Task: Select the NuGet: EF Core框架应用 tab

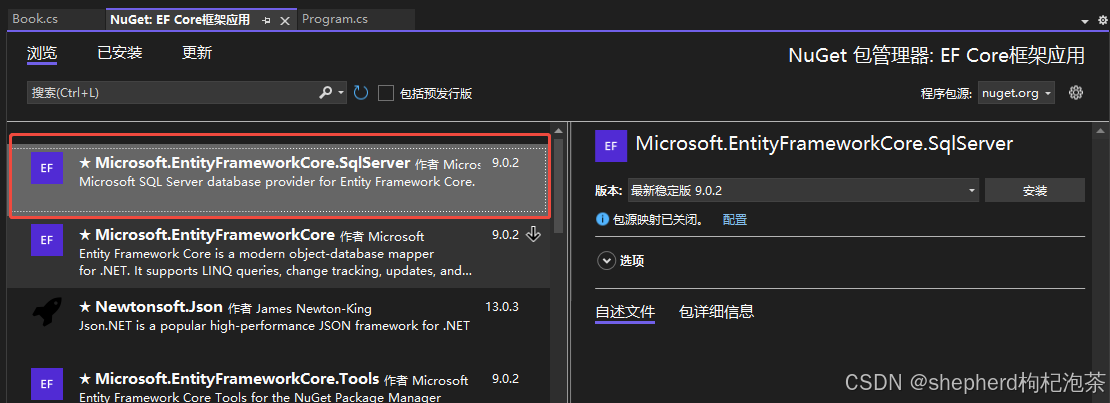Action: [180, 20]
